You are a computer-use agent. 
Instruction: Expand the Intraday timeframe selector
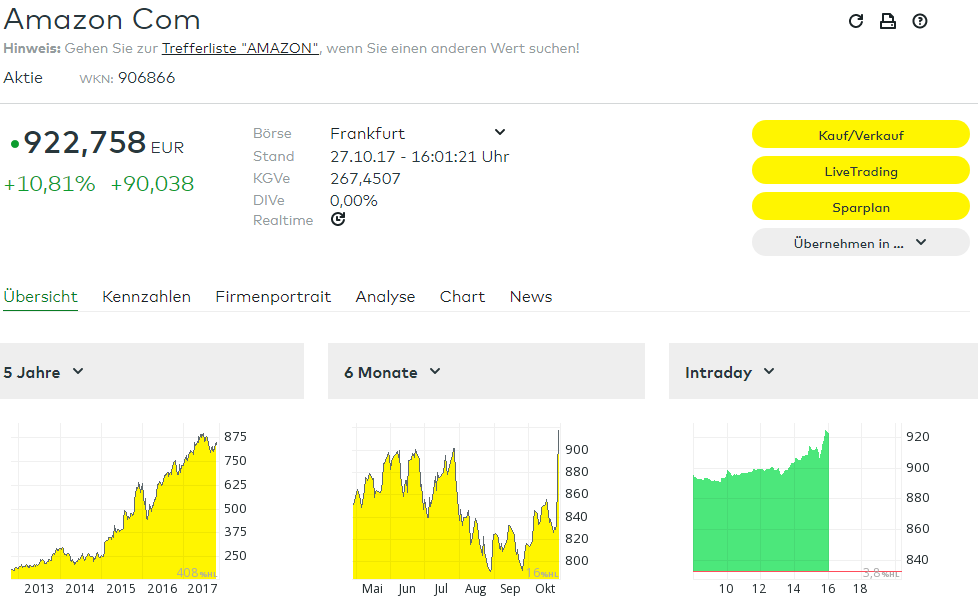pos(730,372)
